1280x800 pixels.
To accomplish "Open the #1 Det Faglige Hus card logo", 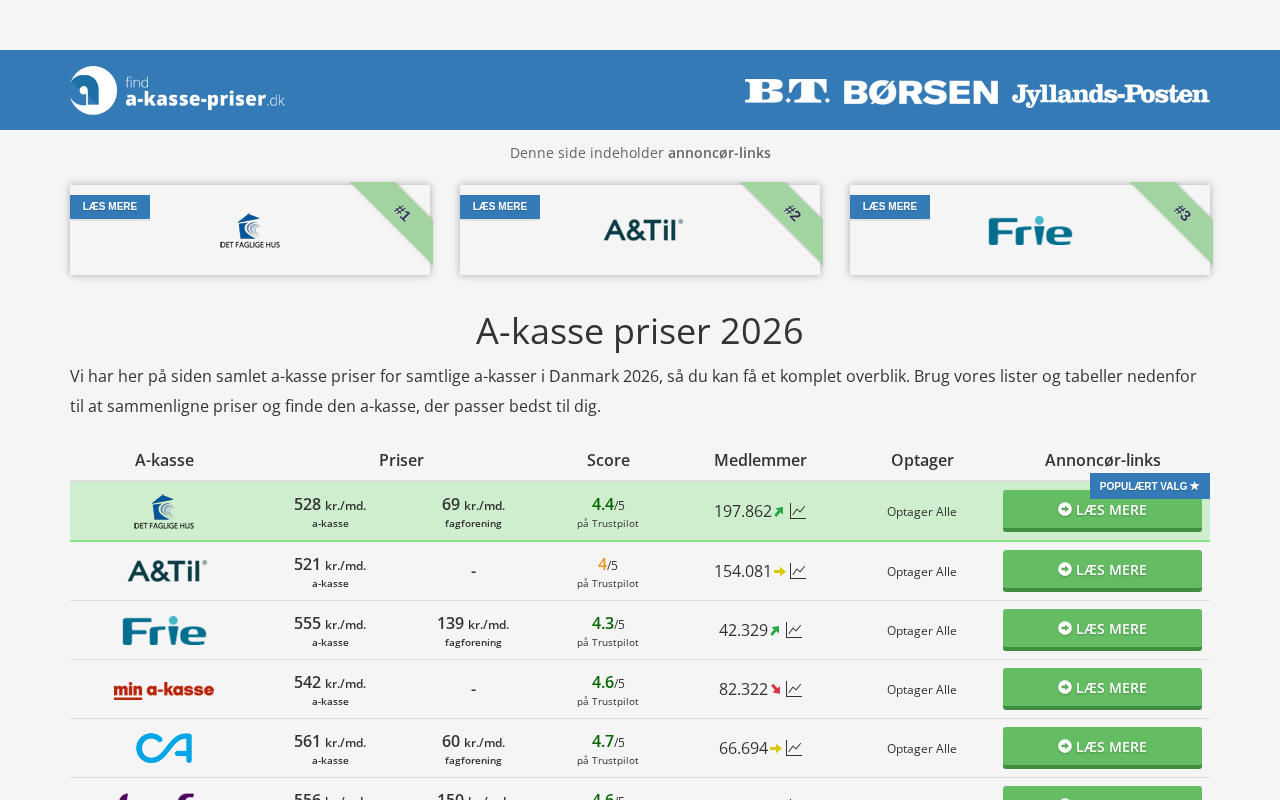I will [x=250, y=230].
